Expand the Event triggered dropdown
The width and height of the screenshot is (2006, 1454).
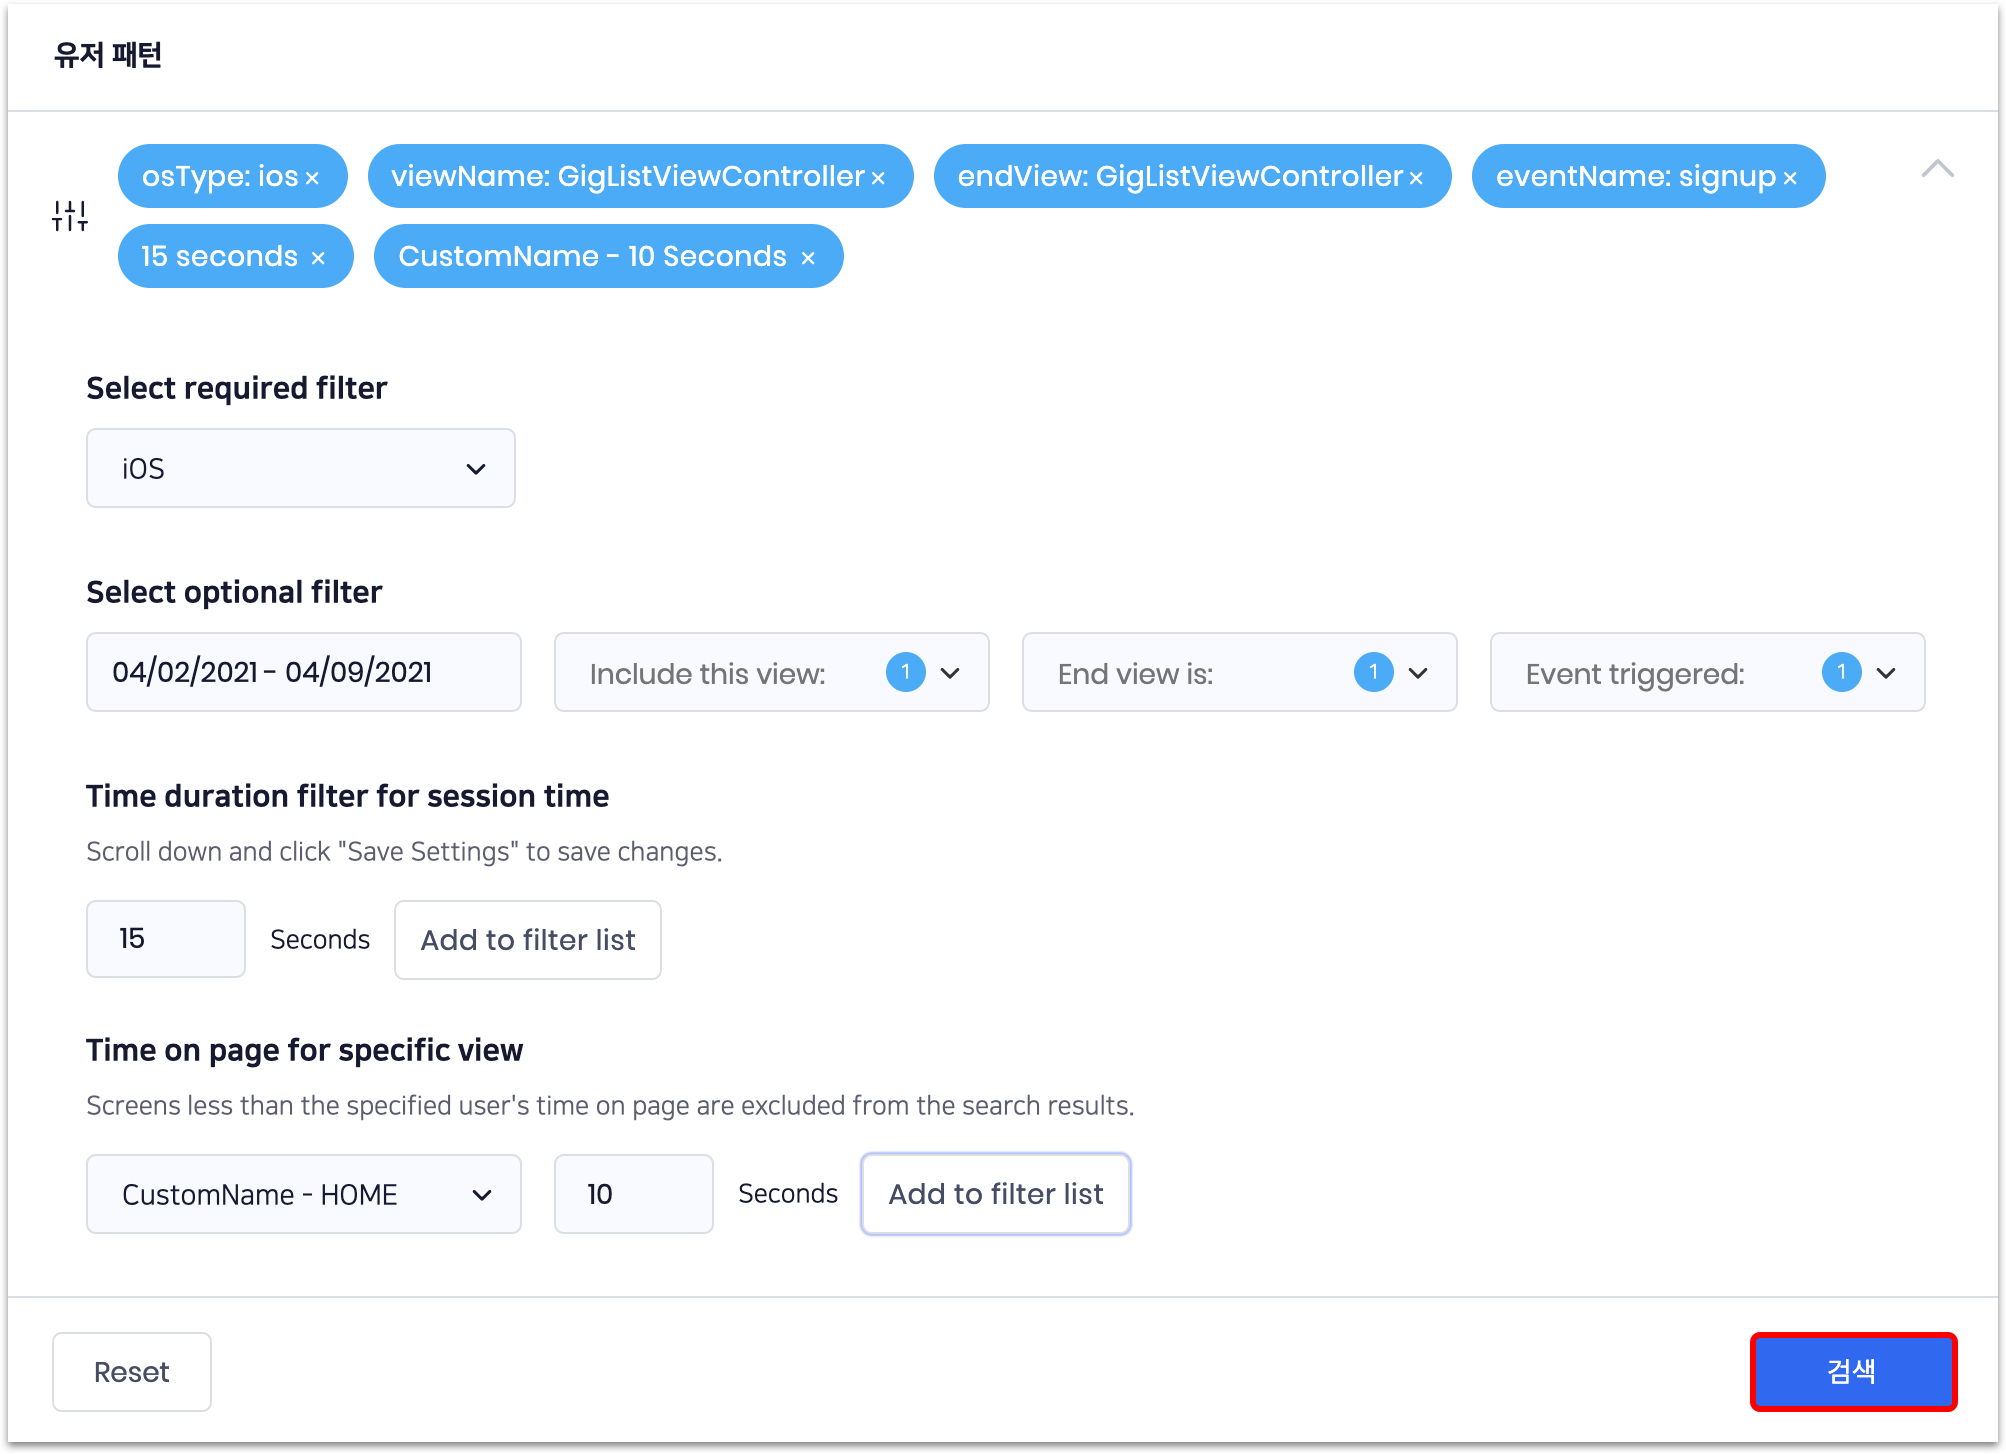[x=1886, y=672]
